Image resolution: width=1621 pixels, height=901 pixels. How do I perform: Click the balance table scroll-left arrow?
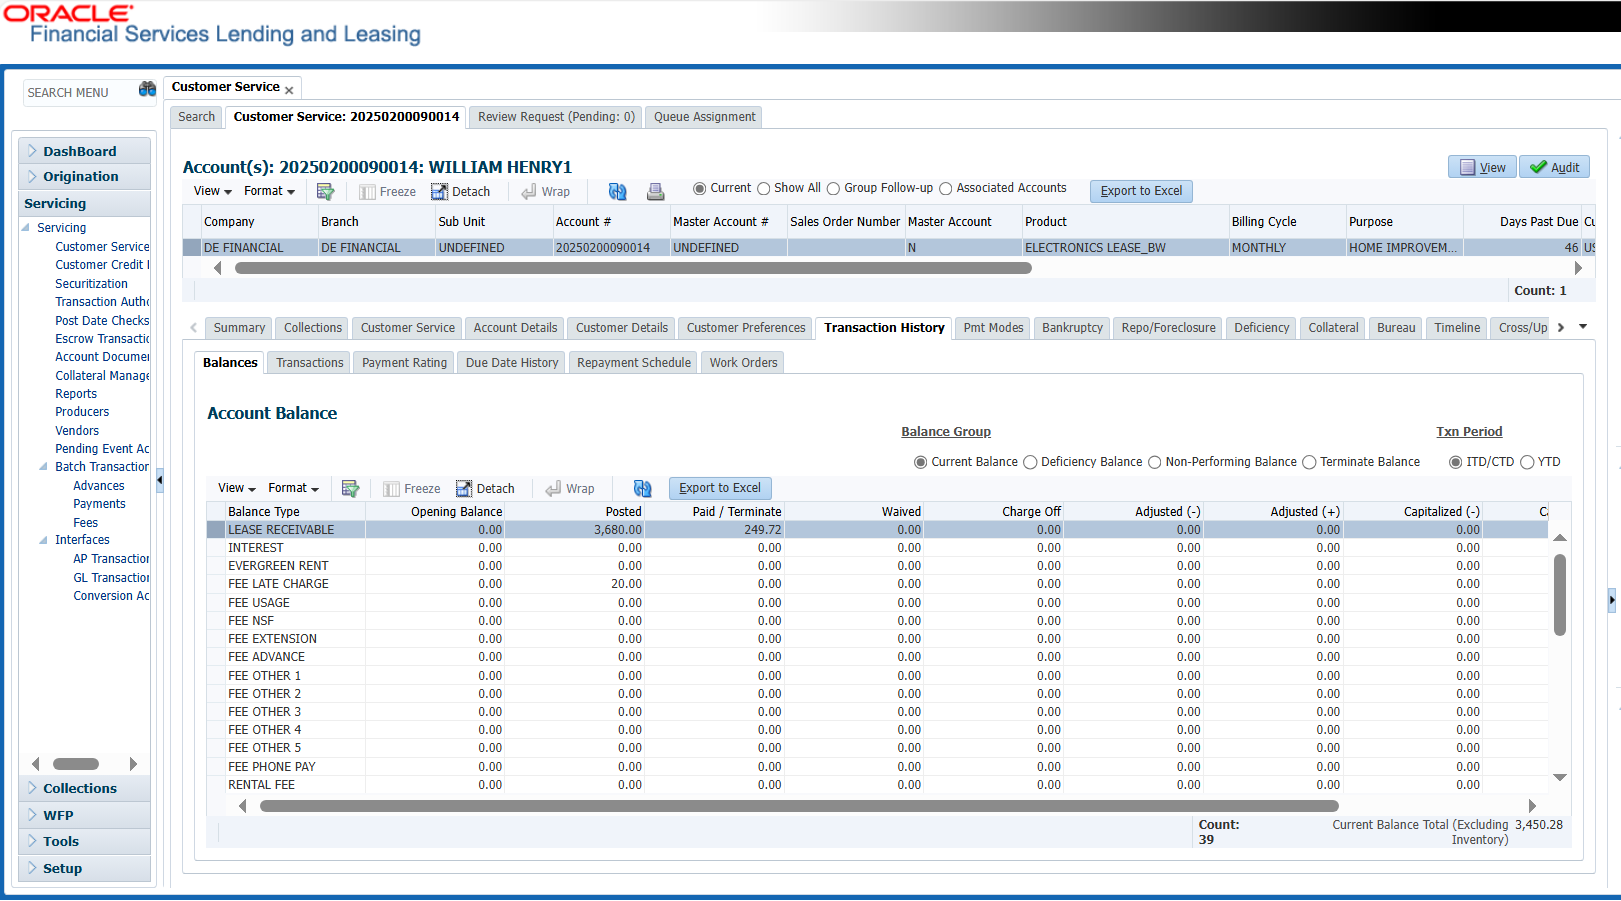pyautogui.click(x=242, y=806)
